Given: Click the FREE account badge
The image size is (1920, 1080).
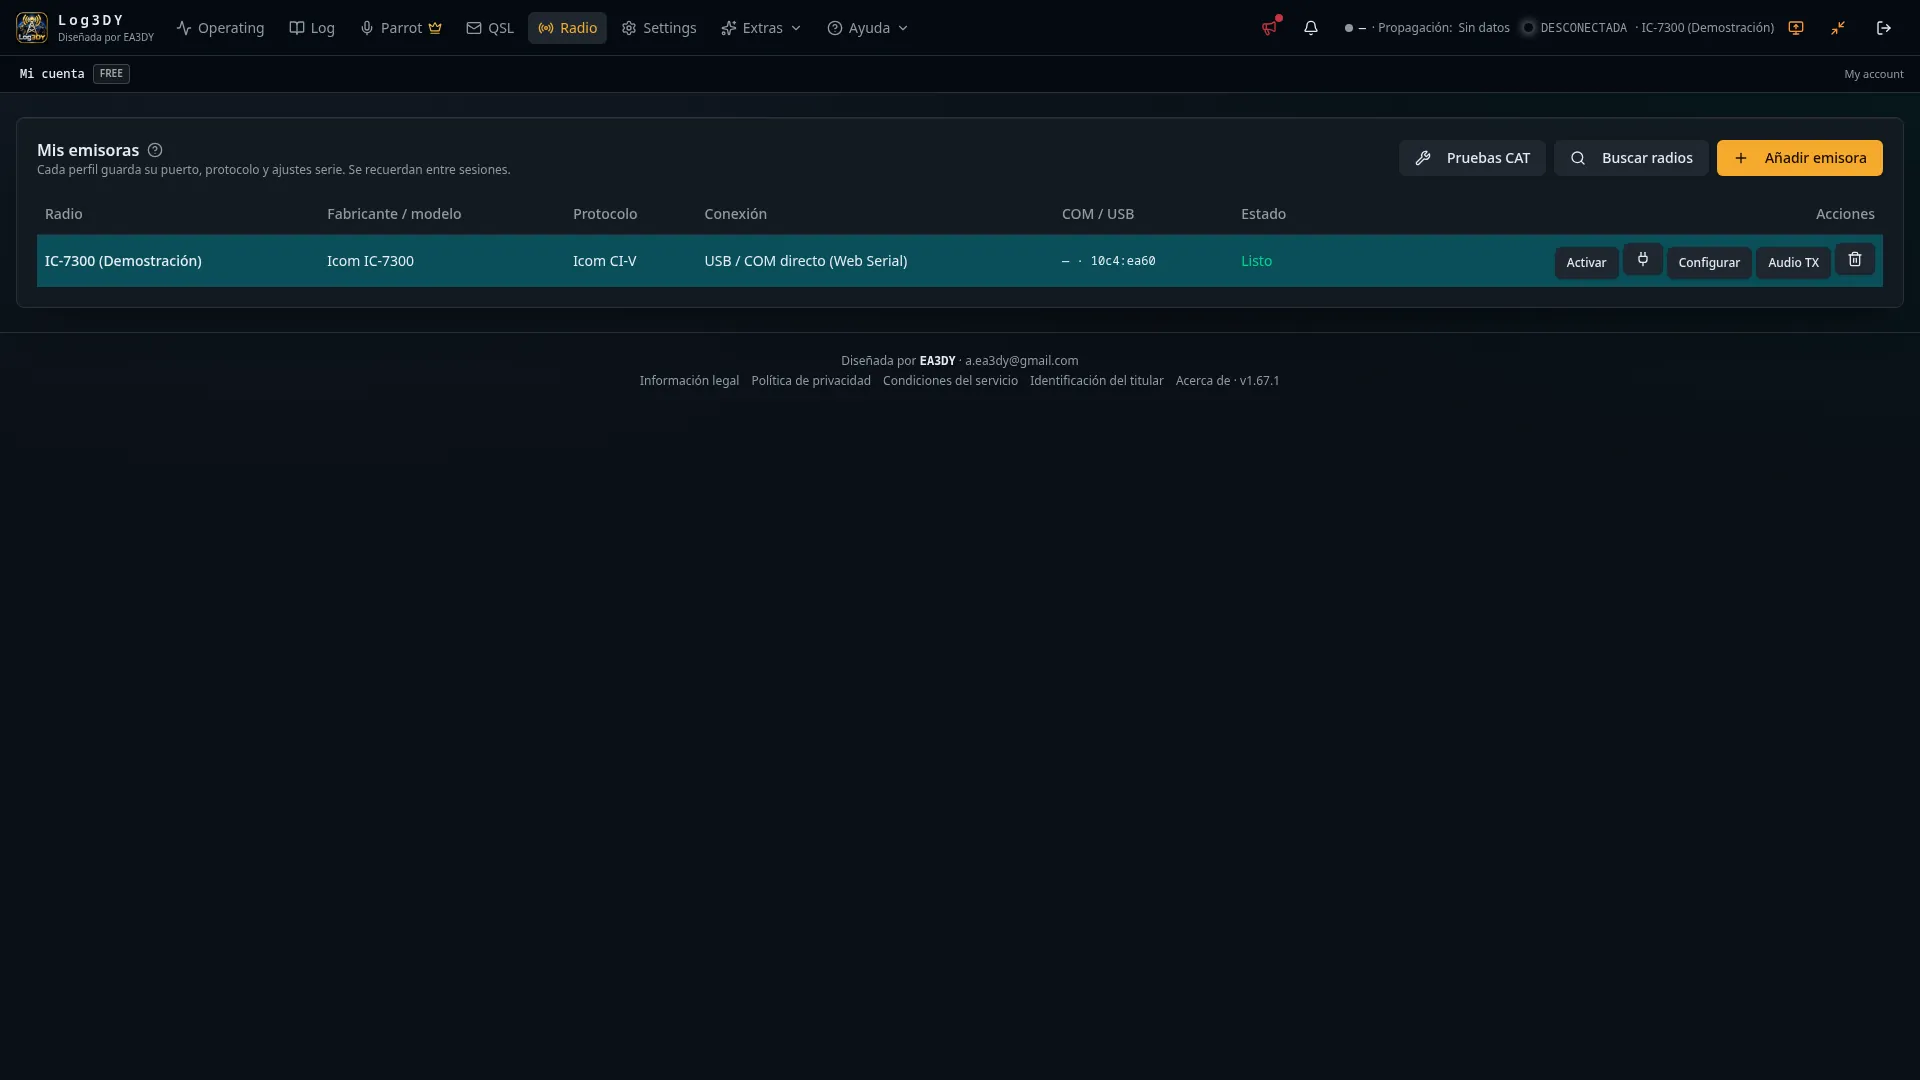Looking at the screenshot, I should (111, 74).
